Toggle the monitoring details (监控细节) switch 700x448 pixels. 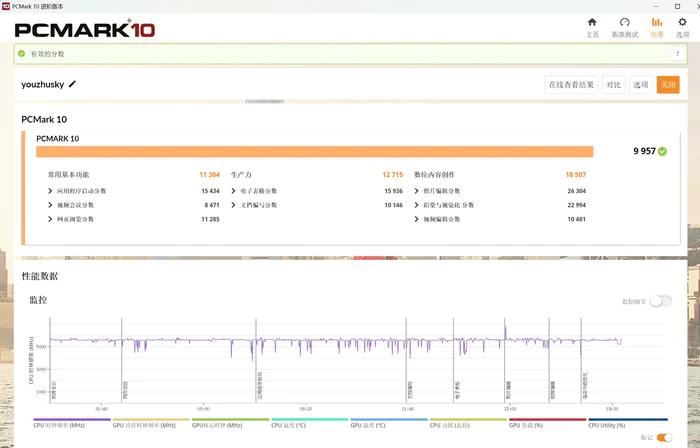(x=660, y=301)
